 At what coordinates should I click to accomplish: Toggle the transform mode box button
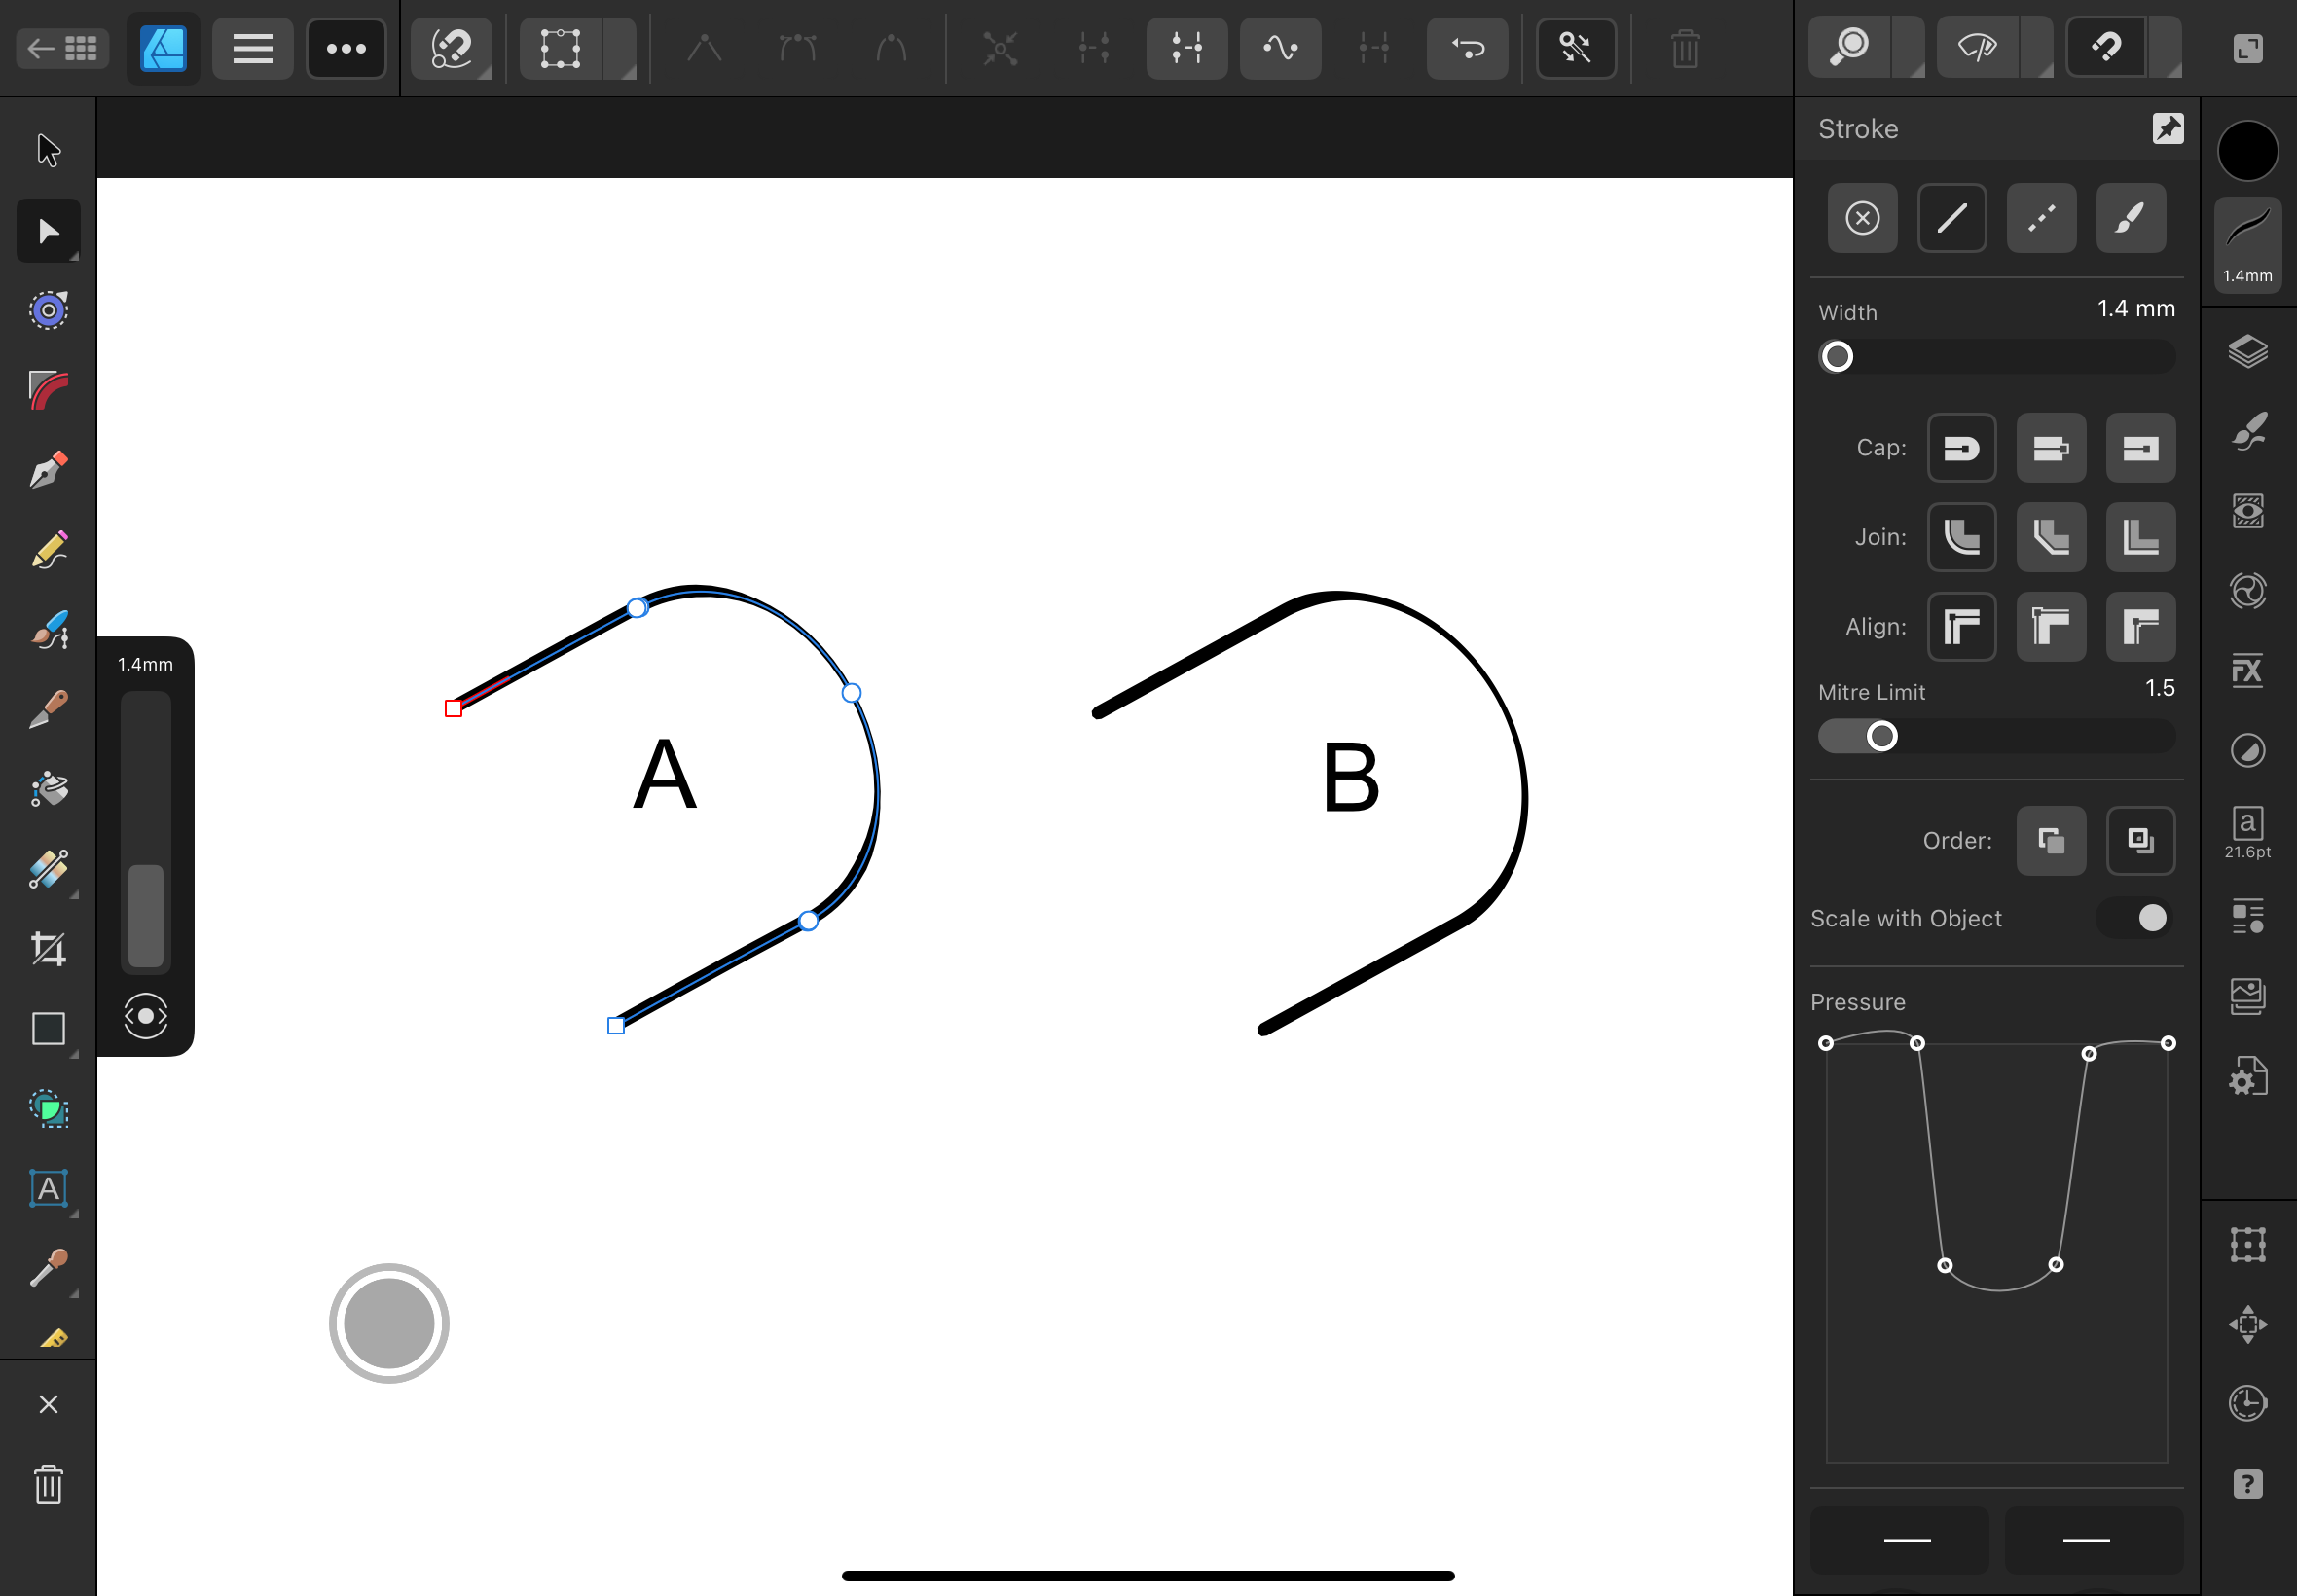[560, 48]
